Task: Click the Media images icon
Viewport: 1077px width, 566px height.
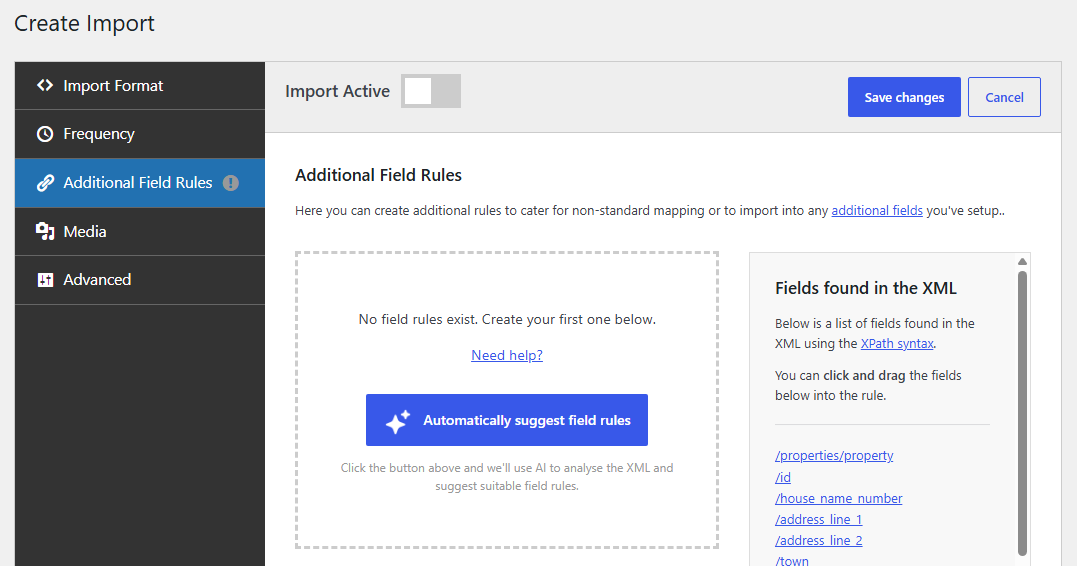Action: tap(45, 231)
